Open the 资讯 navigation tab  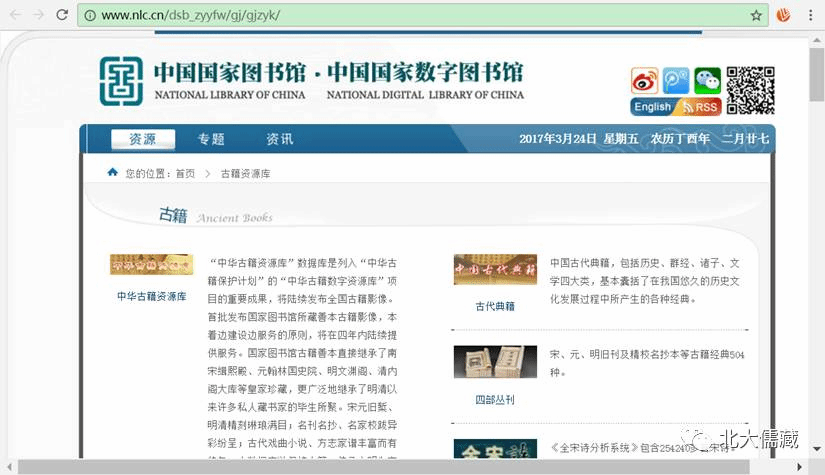click(x=280, y=139)
